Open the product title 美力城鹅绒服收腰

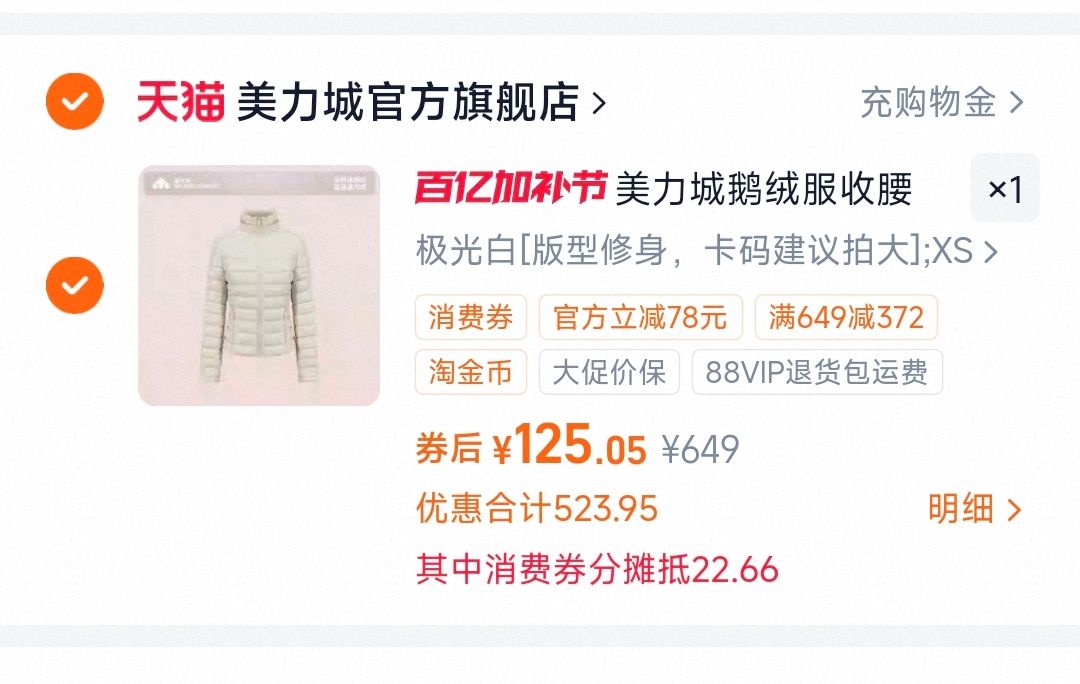[764, 189]
